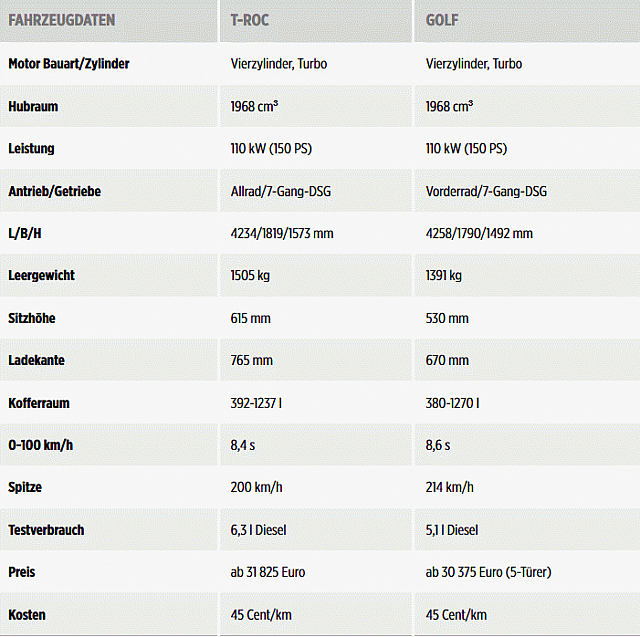The width and height of the screenshot is (640, 637).
Task: Select T-Roc Testverbrauch 6,3 l Diesel
Action: click(258, 530)
